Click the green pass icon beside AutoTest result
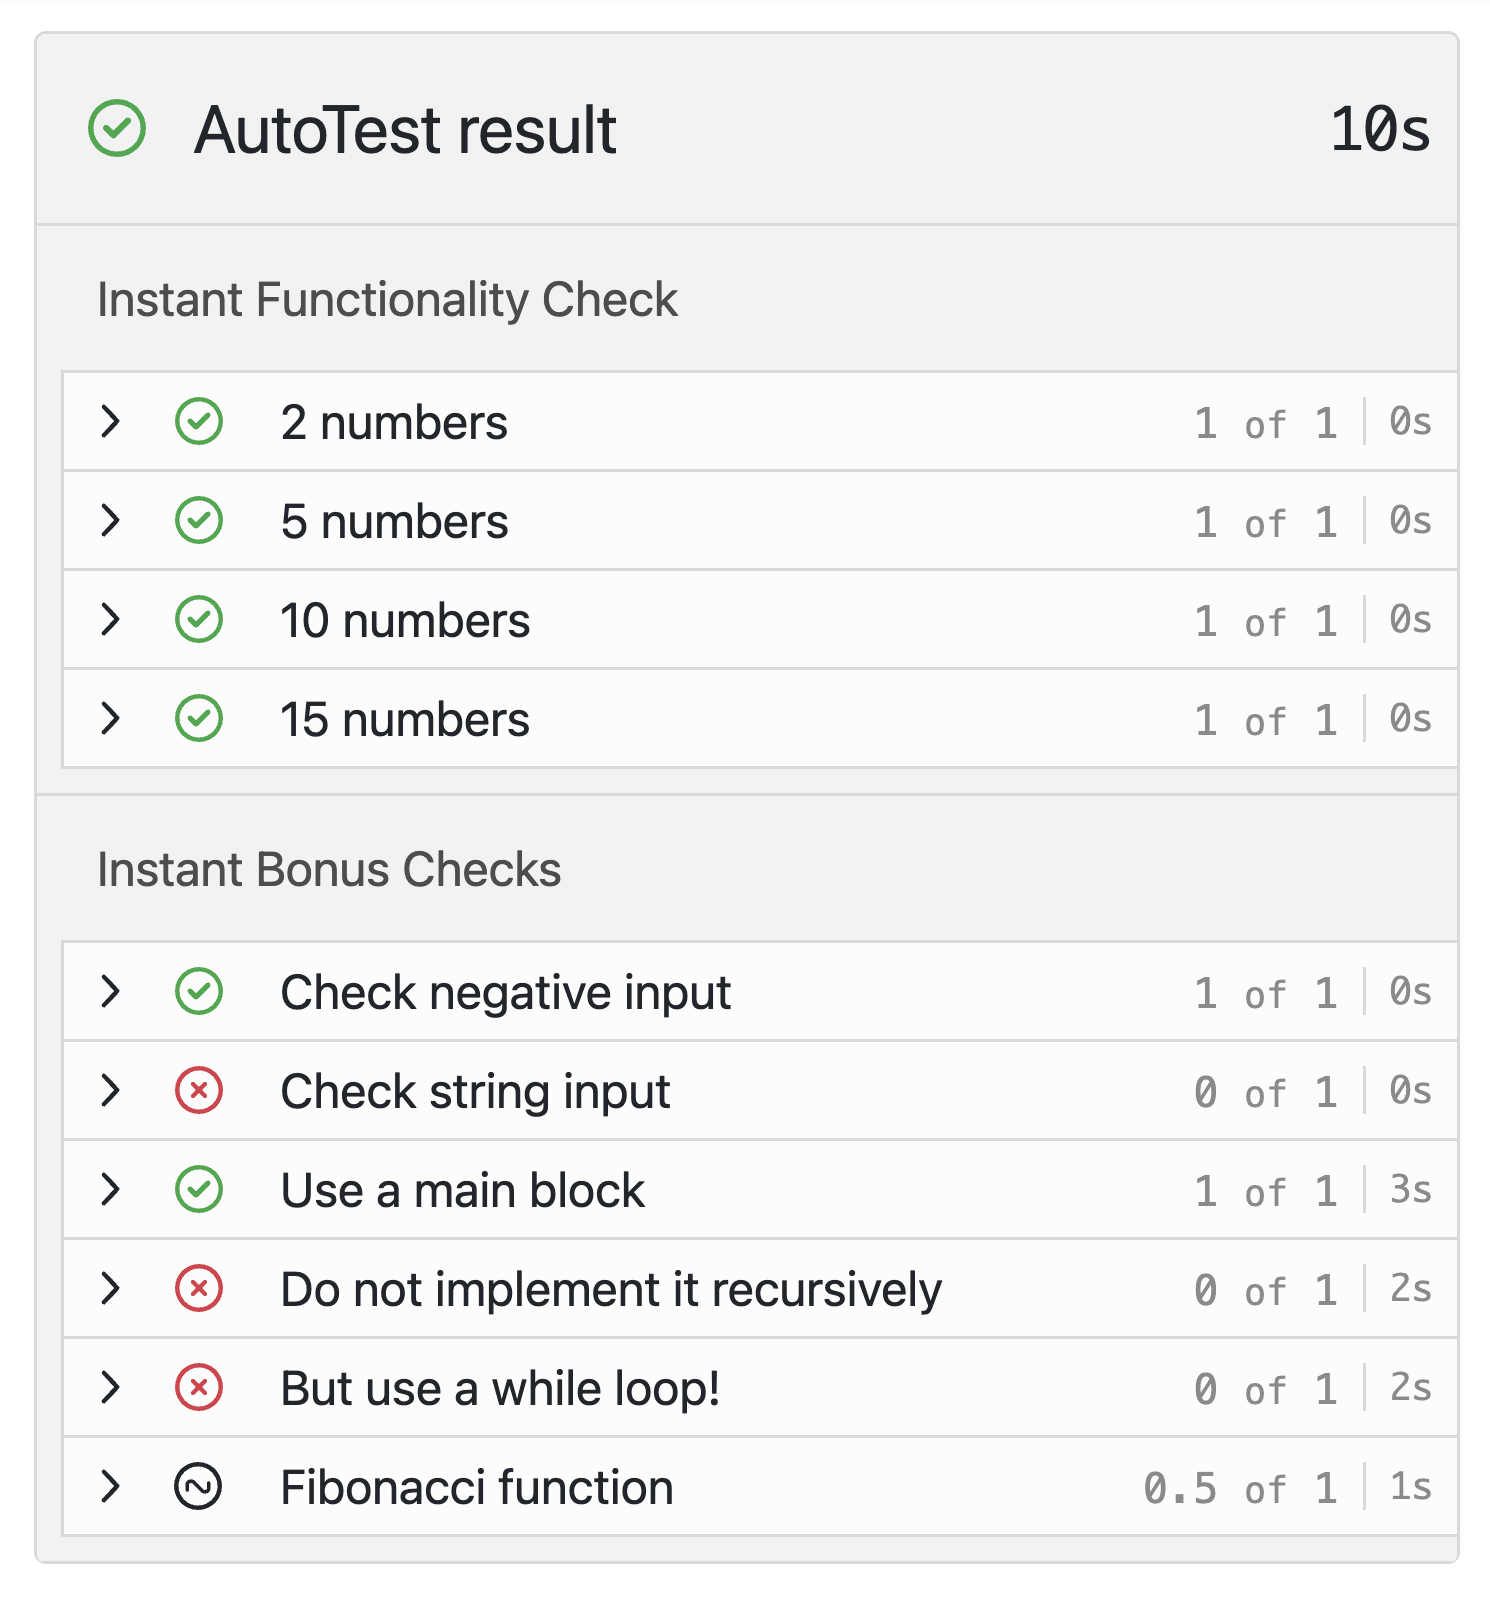 pos(117,129)
